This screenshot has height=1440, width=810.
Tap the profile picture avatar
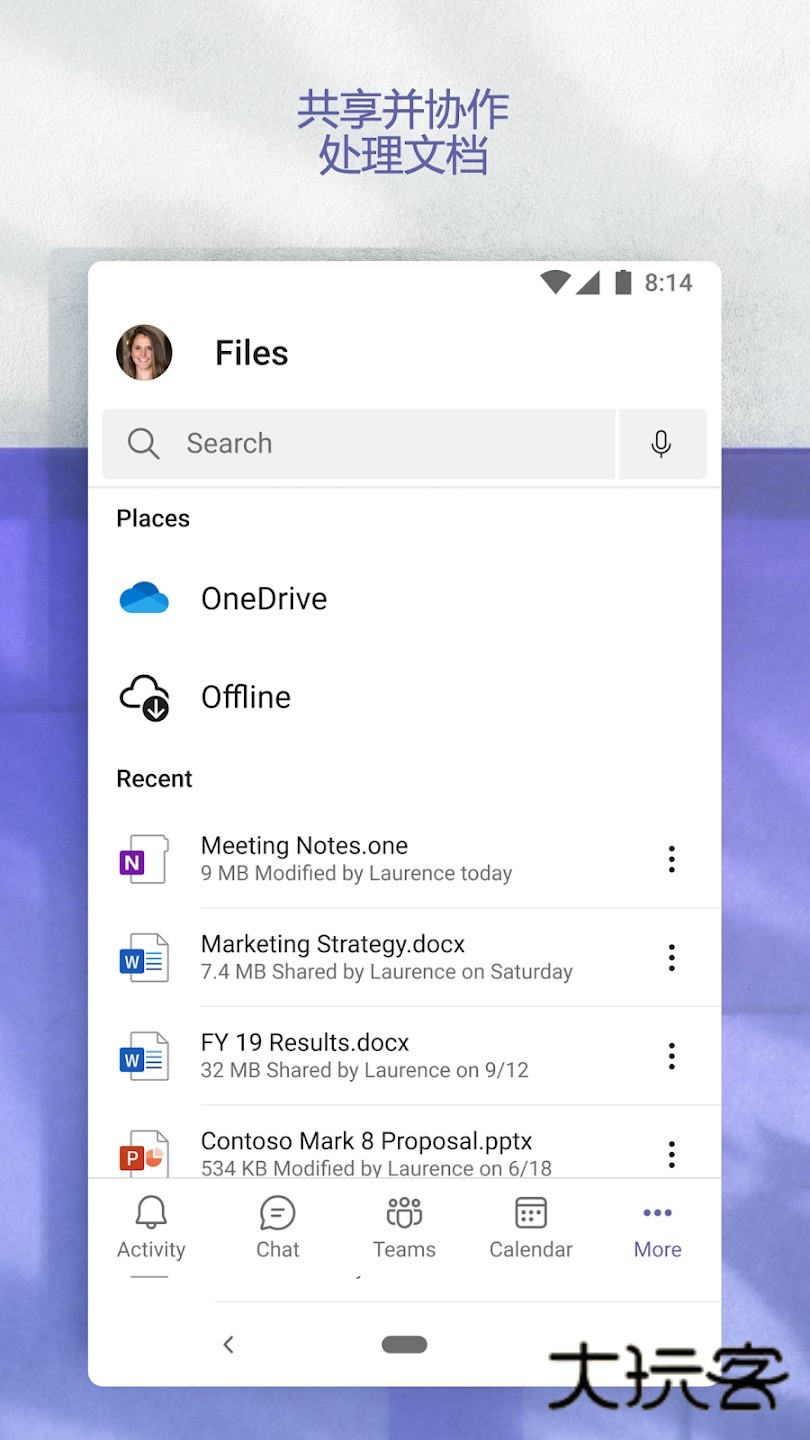[144, 352]
